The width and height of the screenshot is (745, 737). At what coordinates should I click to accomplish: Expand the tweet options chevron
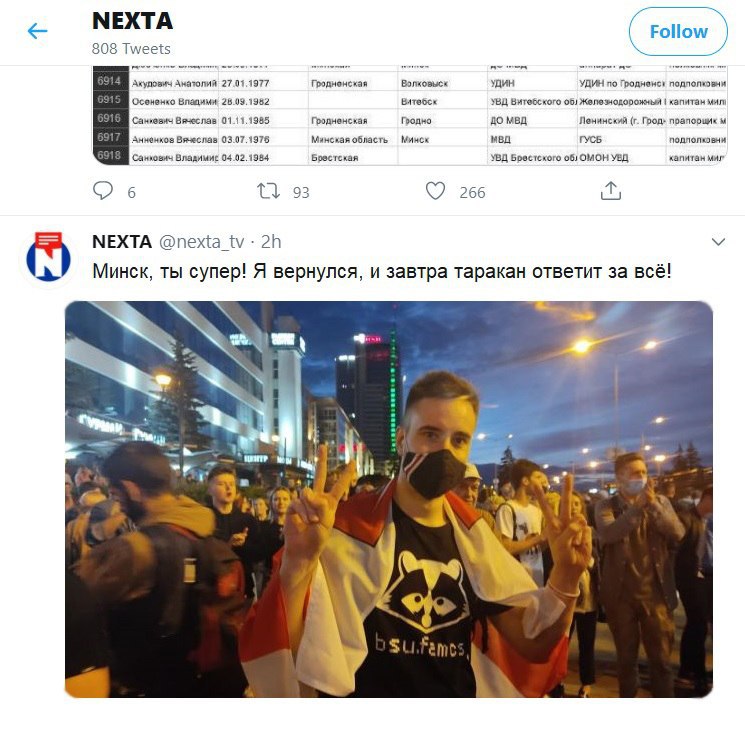718,242
